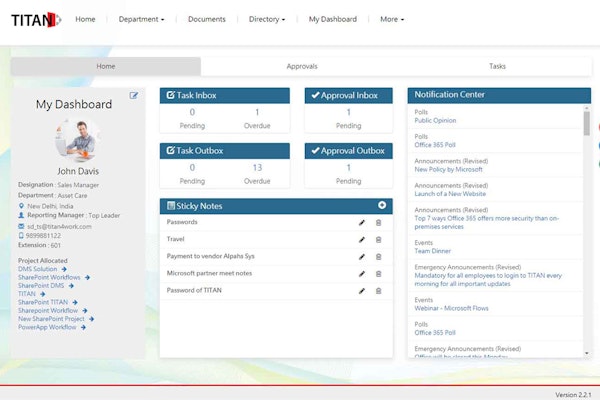
Task: Go to Documents in navigation bar
Action: (207, 19)
